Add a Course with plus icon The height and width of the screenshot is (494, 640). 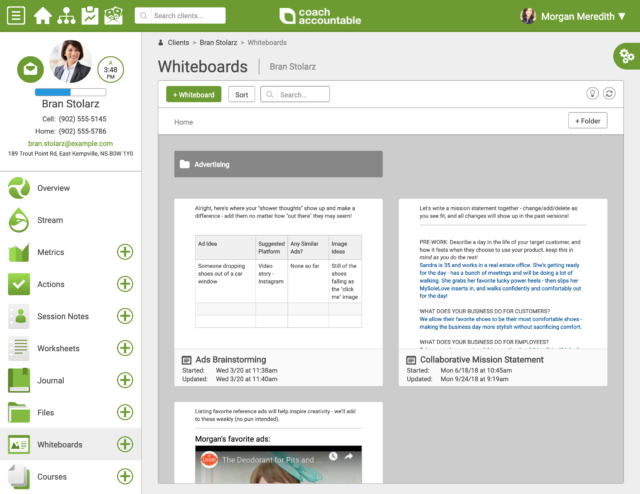point(125,476)
